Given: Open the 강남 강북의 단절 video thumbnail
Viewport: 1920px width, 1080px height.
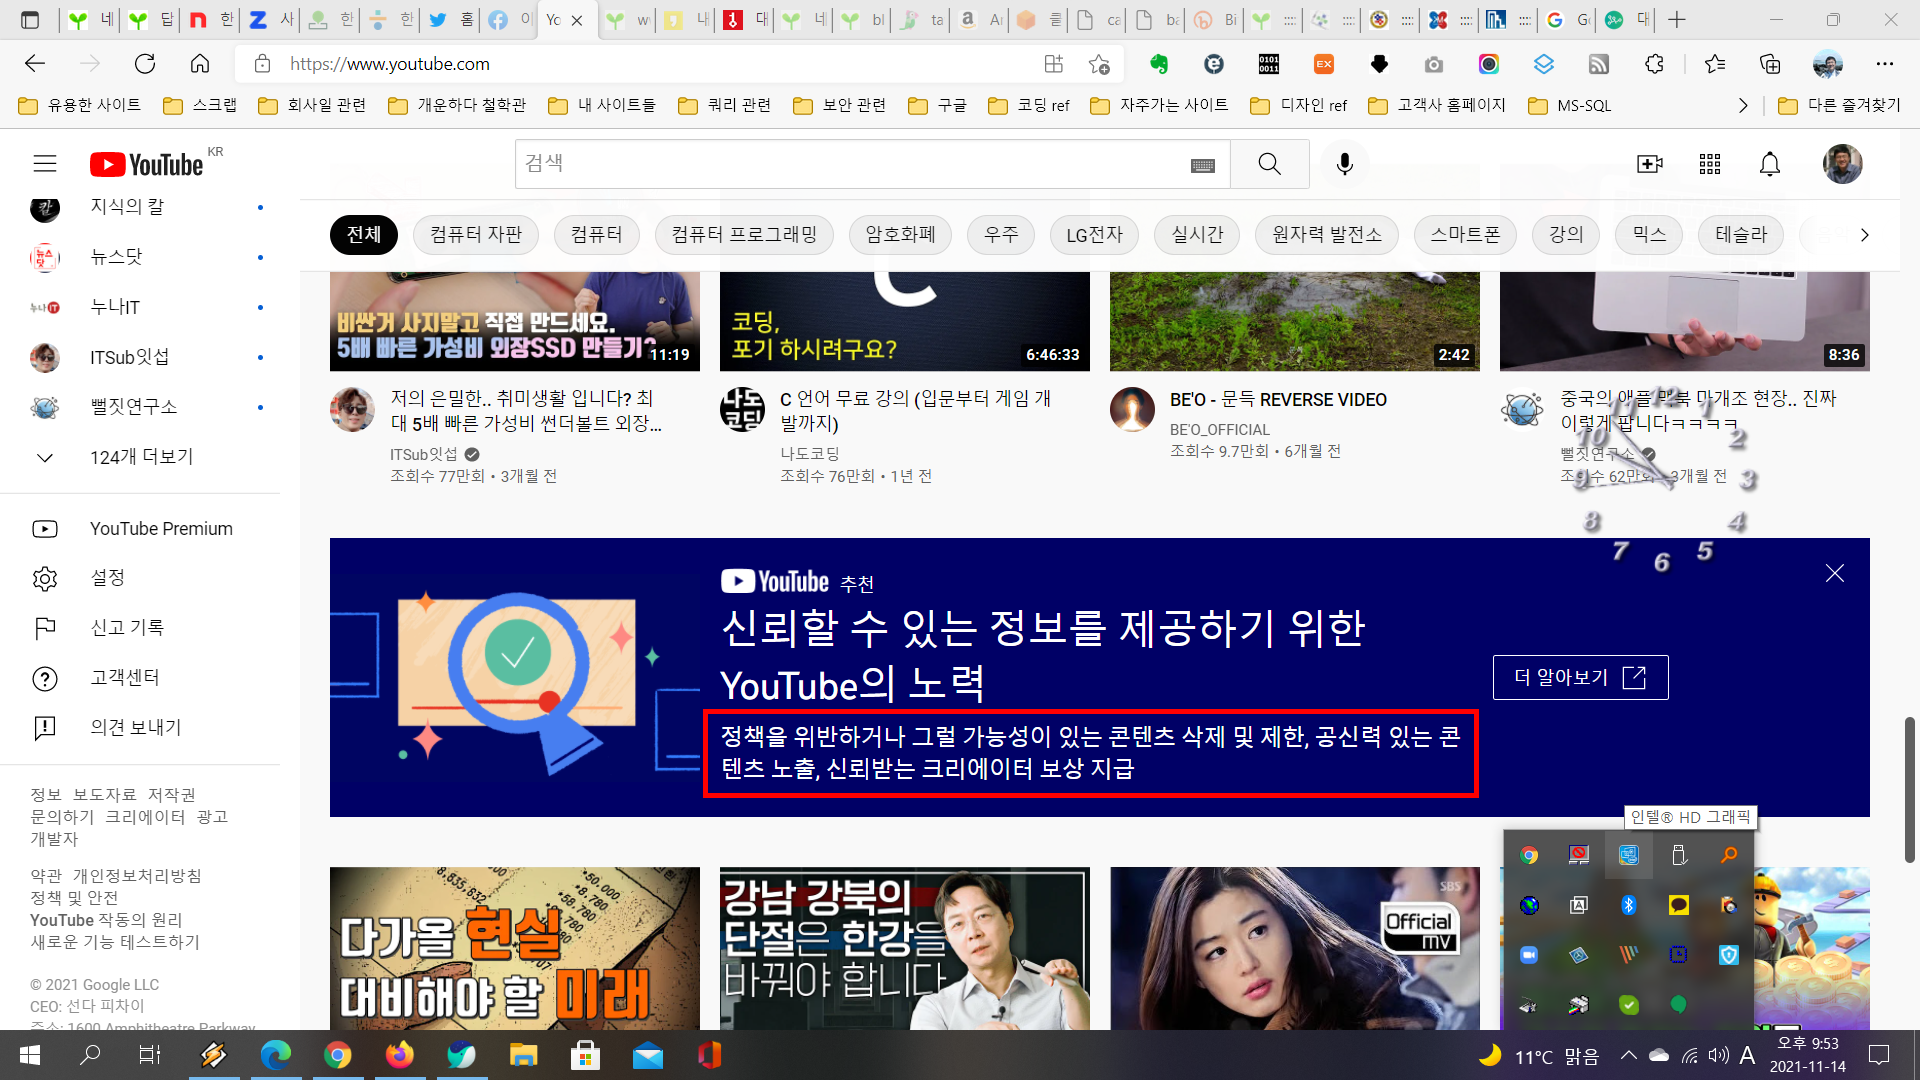Looking at the screenshot, I should point(905,948).
